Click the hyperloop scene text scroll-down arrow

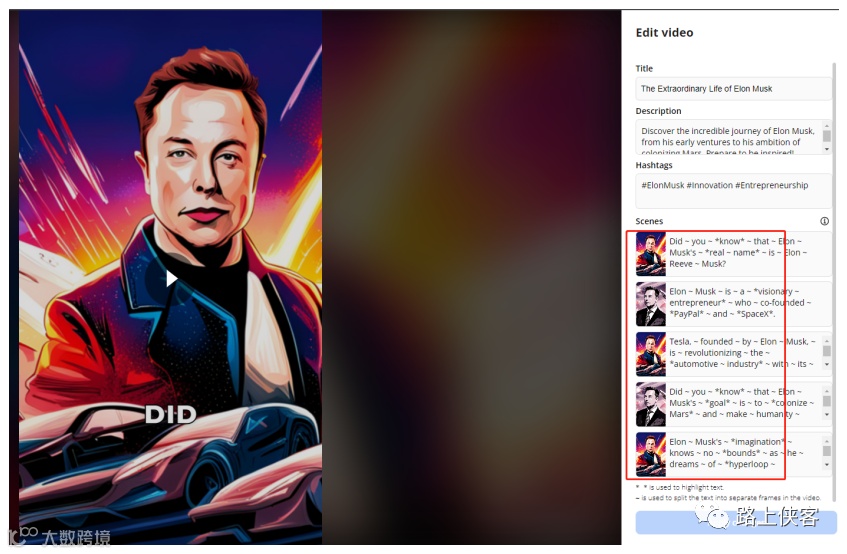click(826, 465)
